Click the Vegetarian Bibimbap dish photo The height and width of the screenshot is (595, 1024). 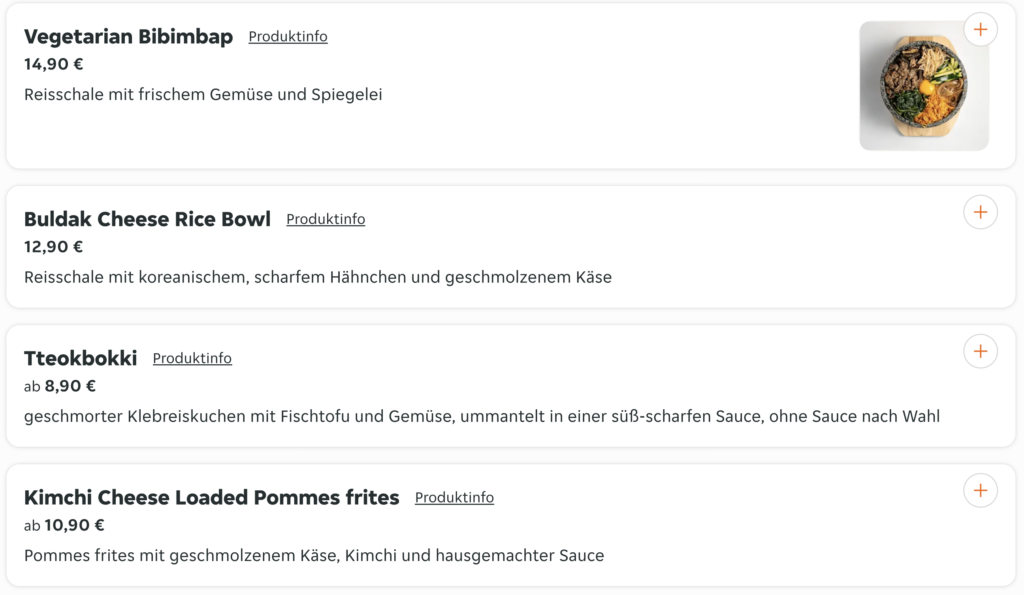923,86
